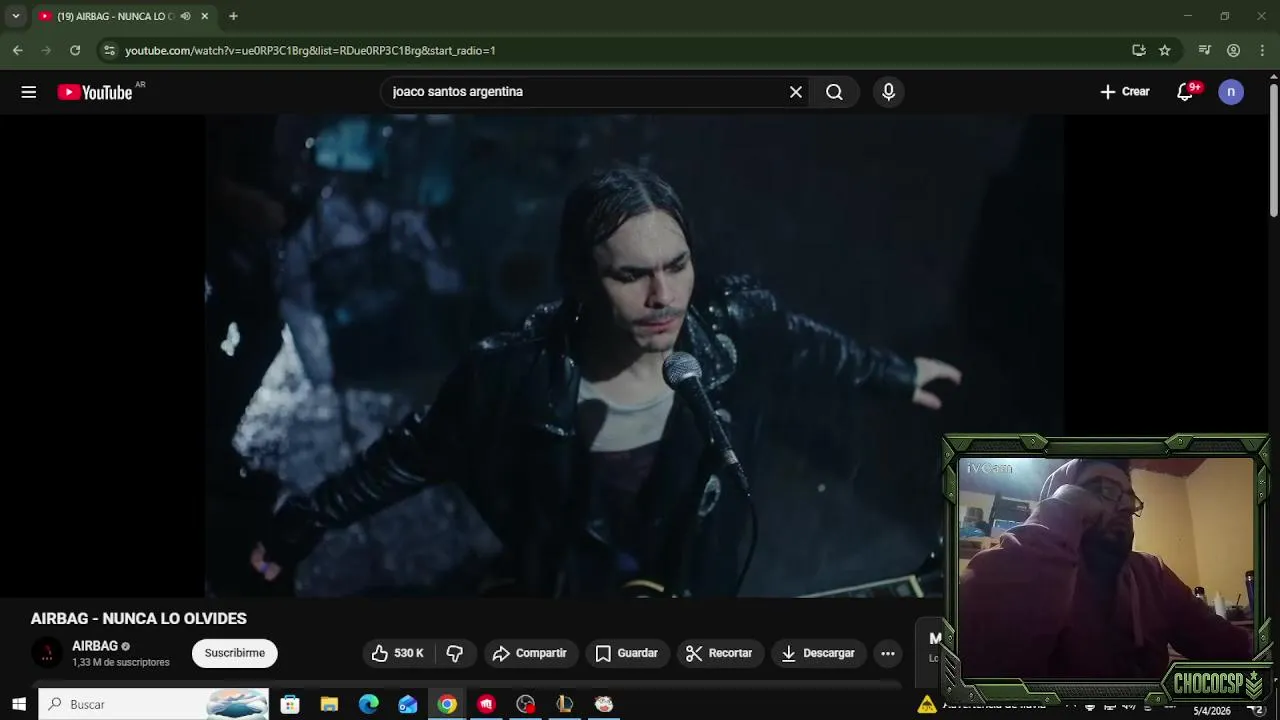The image size is (1280, 720).
Task: Open OBS Studio from the taskbar
Action: (526, 704)
